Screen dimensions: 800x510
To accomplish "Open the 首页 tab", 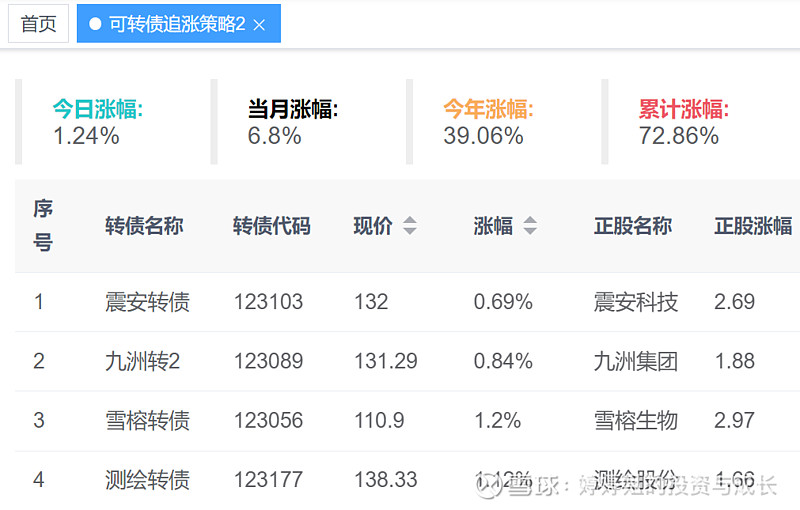I will pyautogui.click(x=38, y=23).
